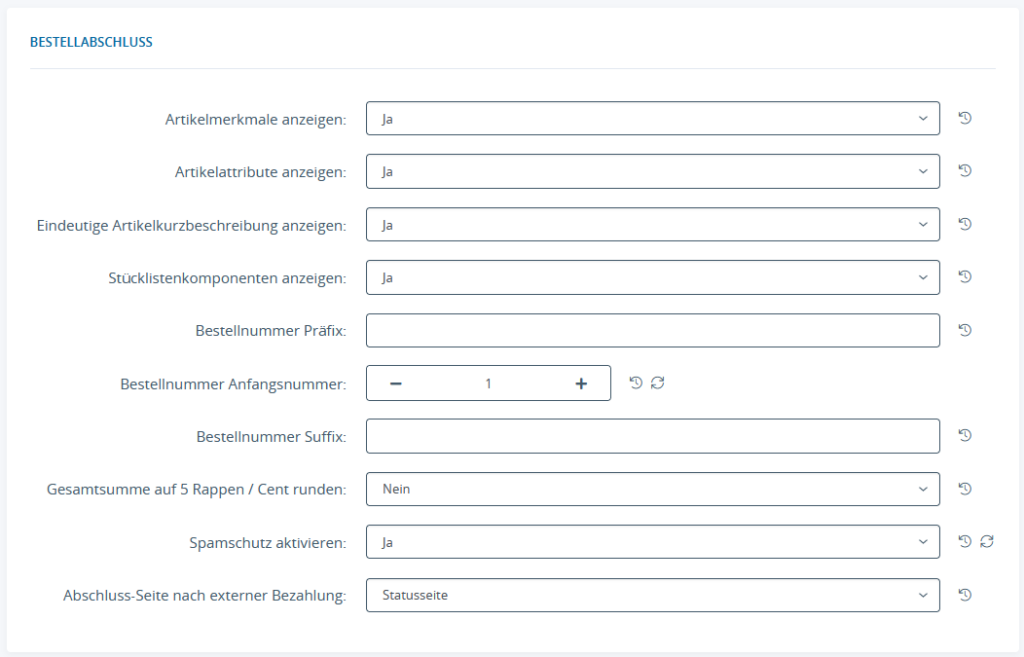The width and height of the screenshot is (1024, 657).
Task: Click the history icon next to "Bestellnummer Präfix"
Action: click(964, 330)
